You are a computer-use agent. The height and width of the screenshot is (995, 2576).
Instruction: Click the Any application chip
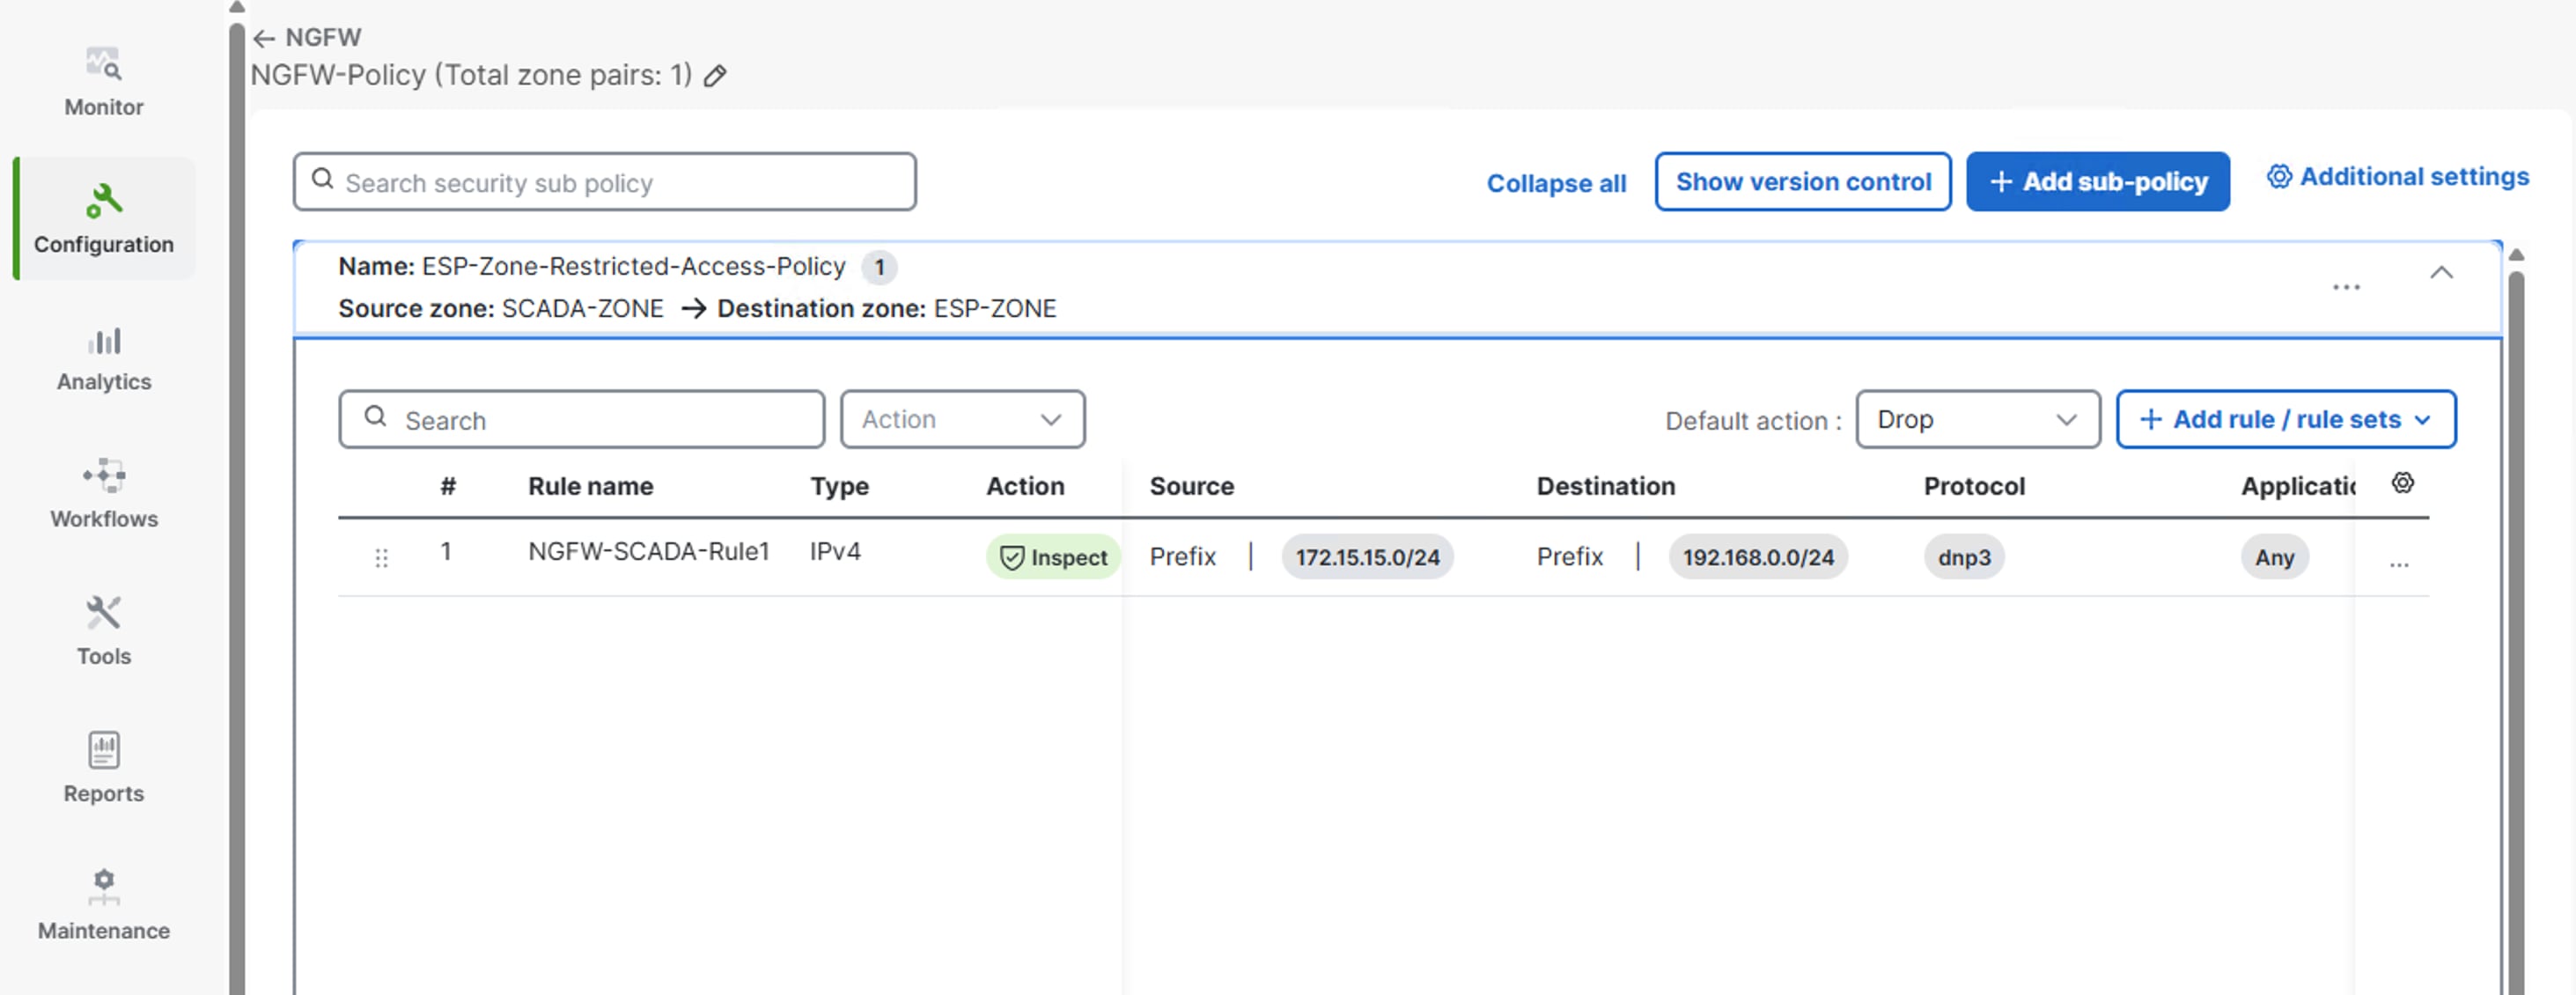[2273, 558]
